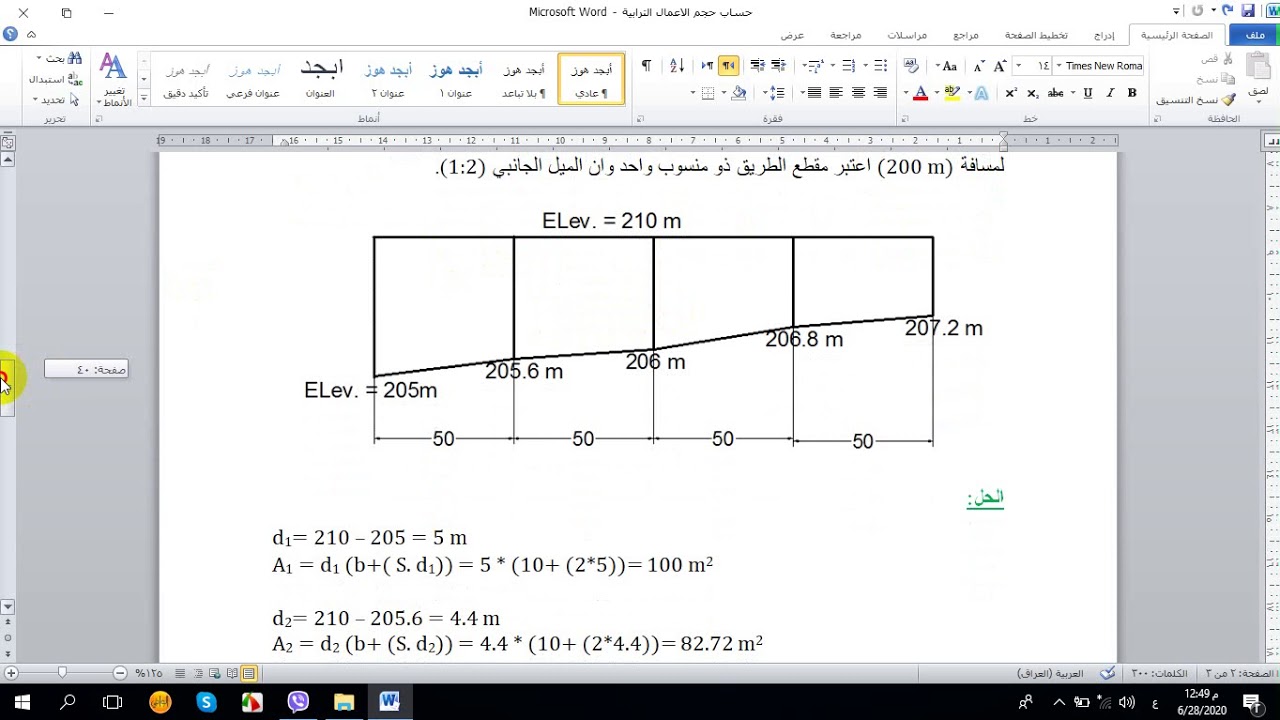This screenshot has height=720, width=1280.
Task: Click Grow Font button
Action: coord(1002,66)
